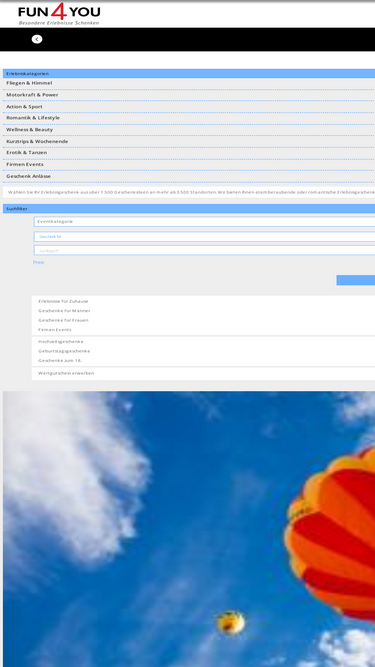Click the blue search button
The width and height of the screenshot is (375, 667).
[x=356, y=280]
